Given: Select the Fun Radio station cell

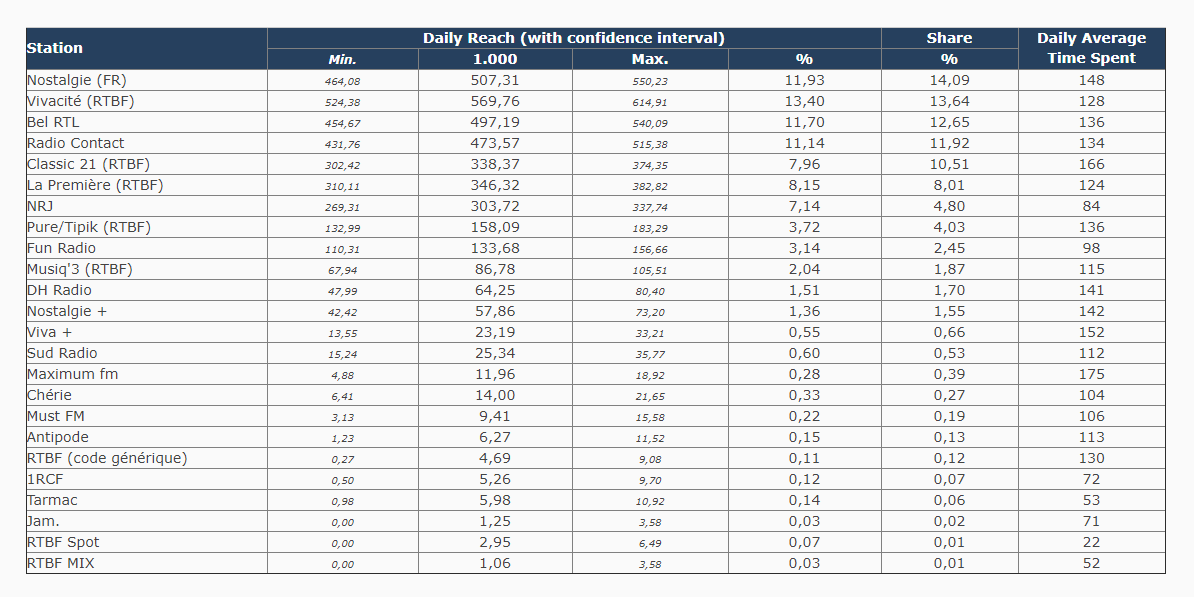Looking at the screenshot, I should (x=62, y=248).
